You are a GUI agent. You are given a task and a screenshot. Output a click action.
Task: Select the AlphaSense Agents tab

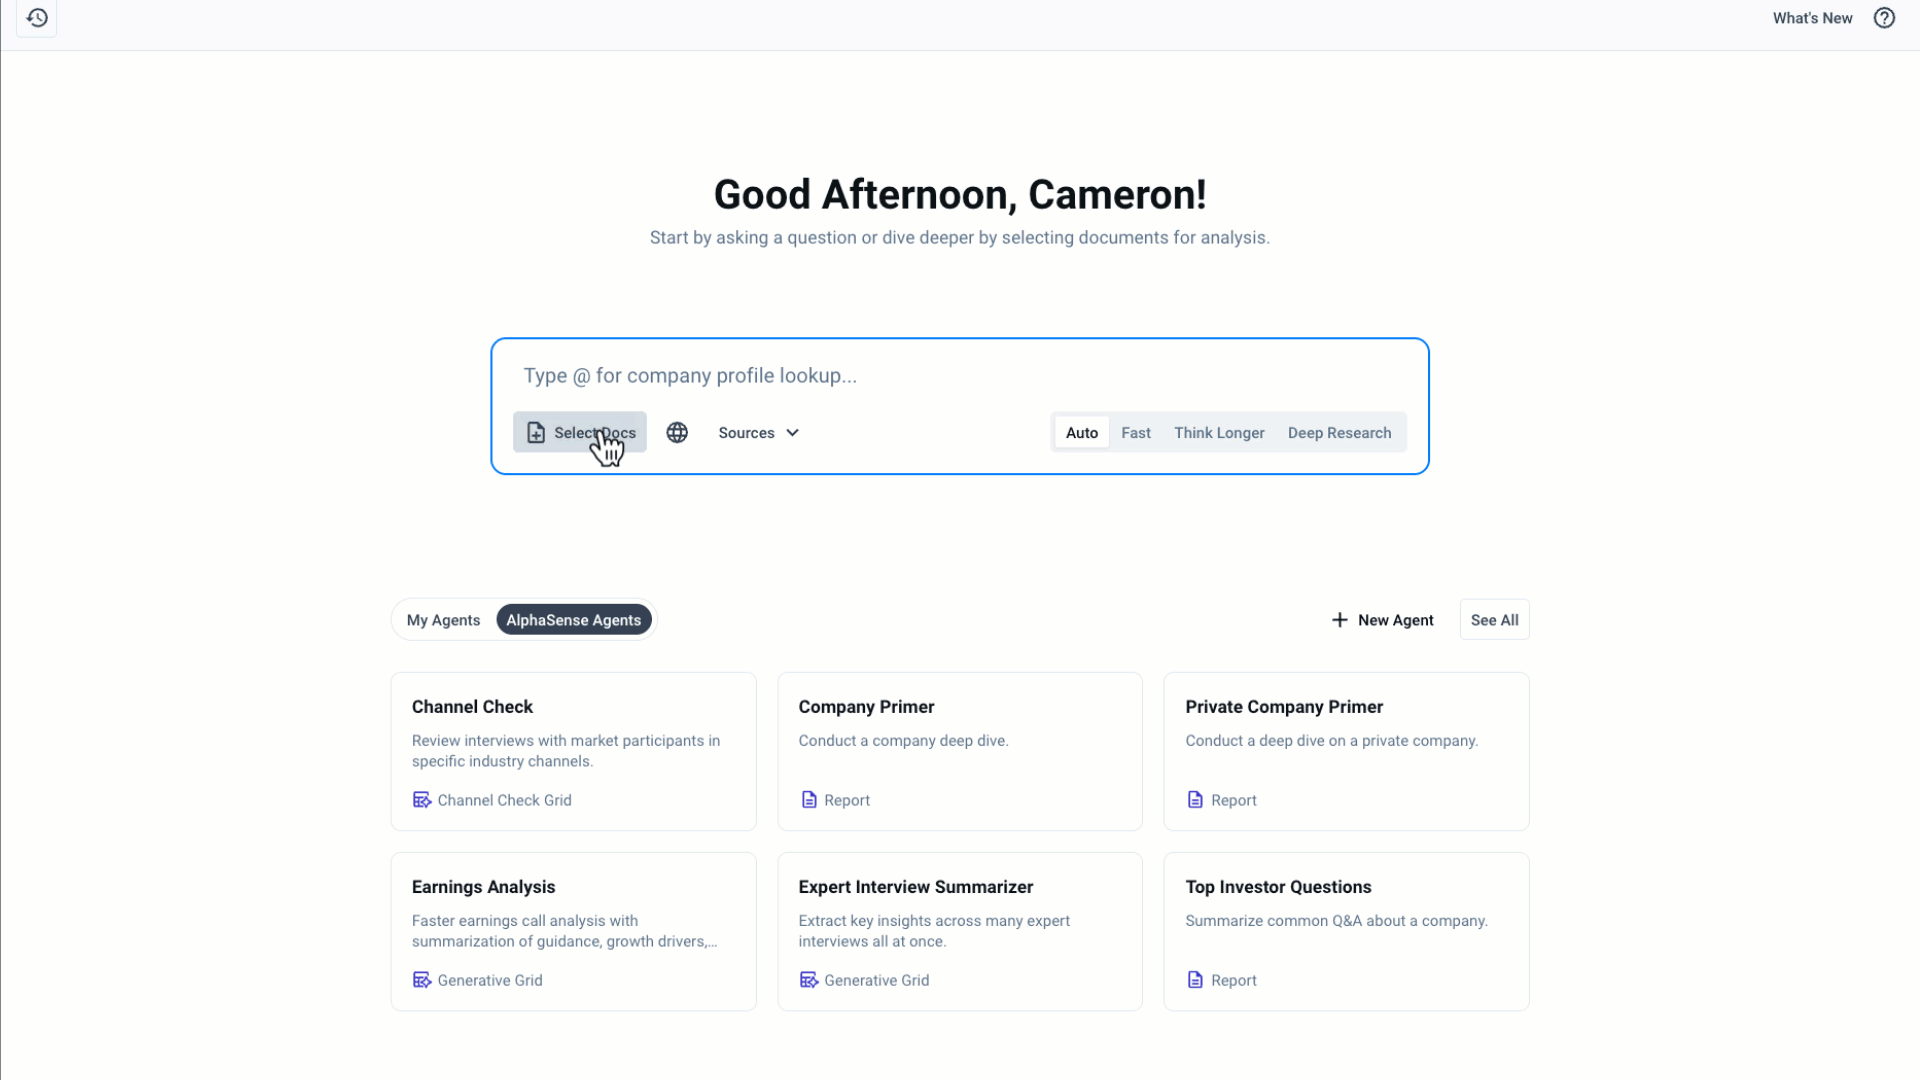click(573, 619)
